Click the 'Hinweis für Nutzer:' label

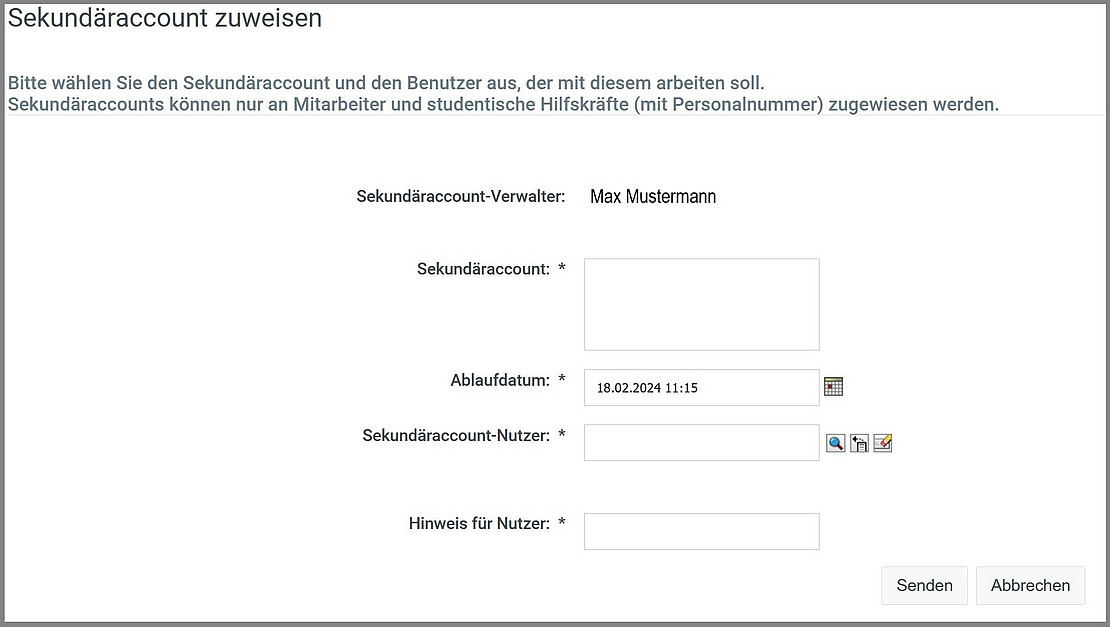pos(479,523)
